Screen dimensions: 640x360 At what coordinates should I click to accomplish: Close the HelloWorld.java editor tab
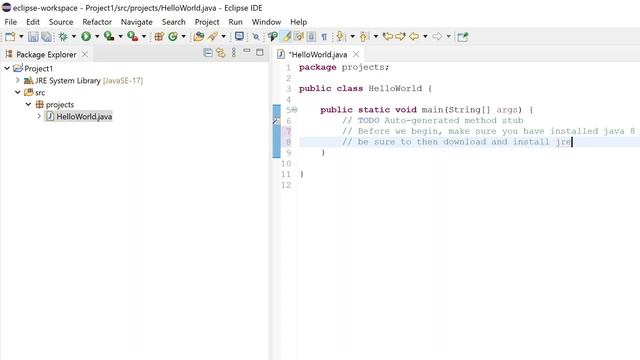pos(356,54)
